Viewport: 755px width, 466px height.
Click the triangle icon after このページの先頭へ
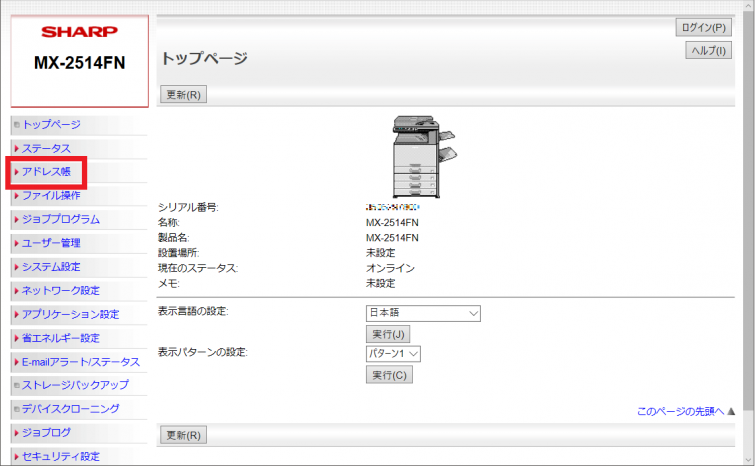[731, 411]
